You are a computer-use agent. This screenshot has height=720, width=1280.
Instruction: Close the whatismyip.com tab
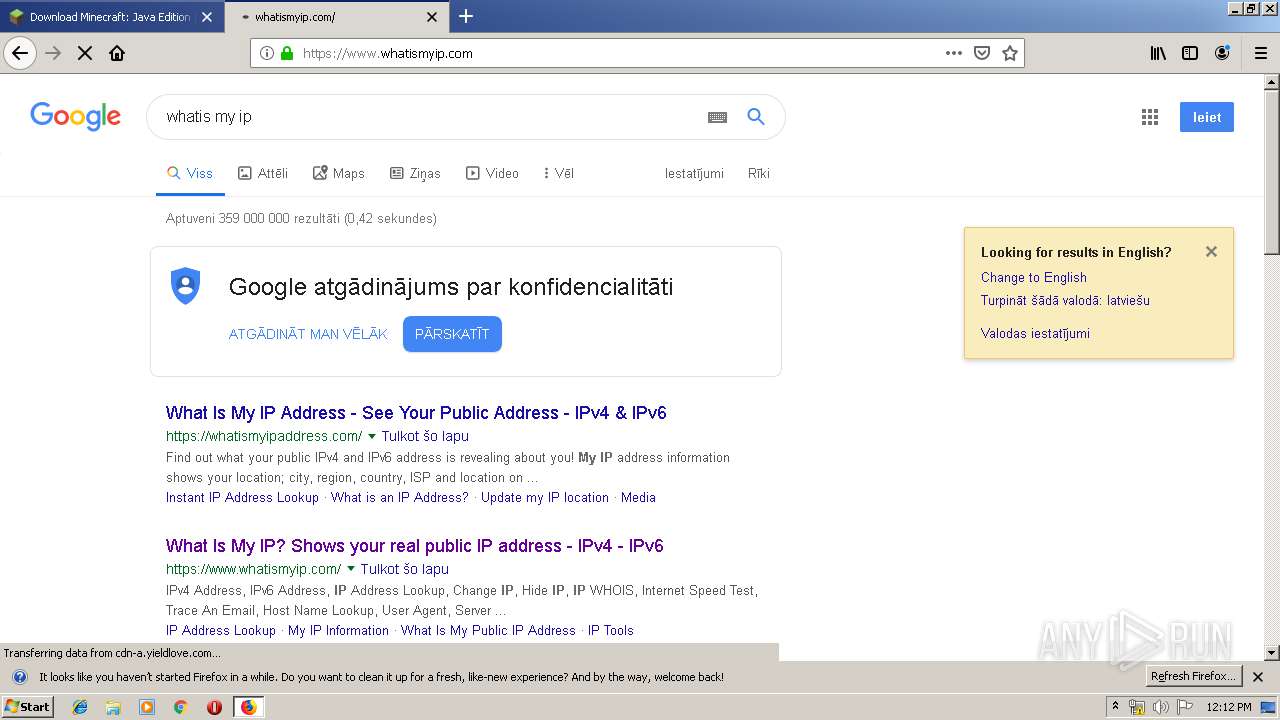432,17
